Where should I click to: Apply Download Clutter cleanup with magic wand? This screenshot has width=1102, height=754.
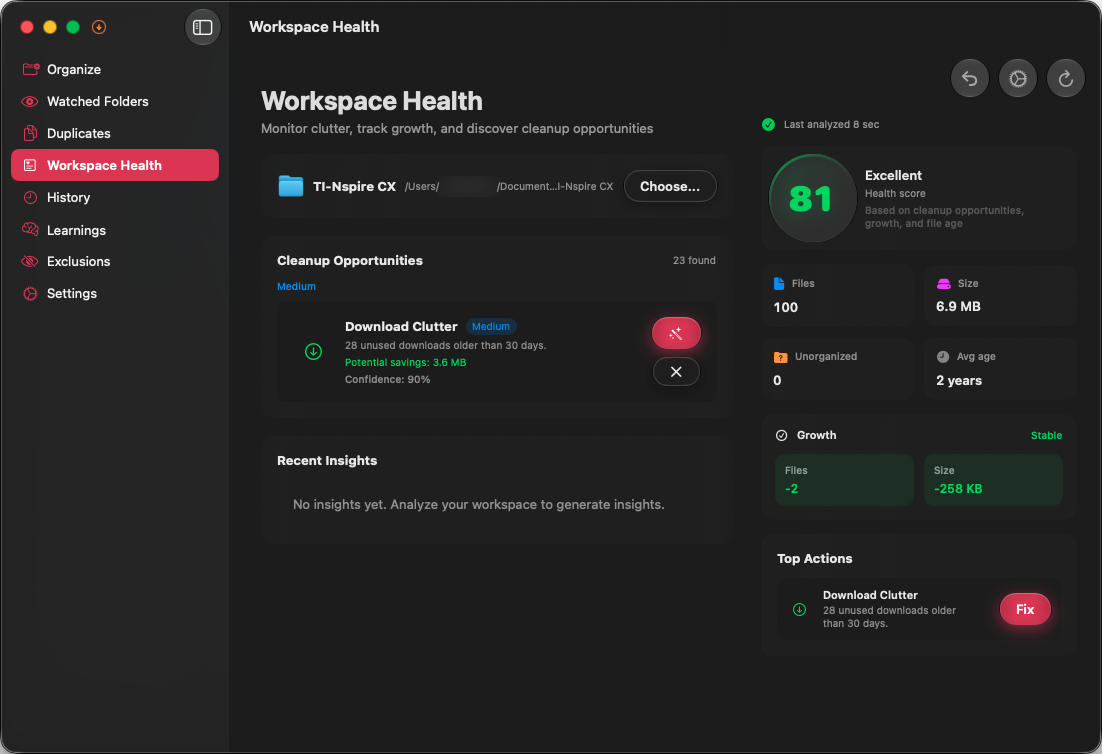click(x=676, y=333)
